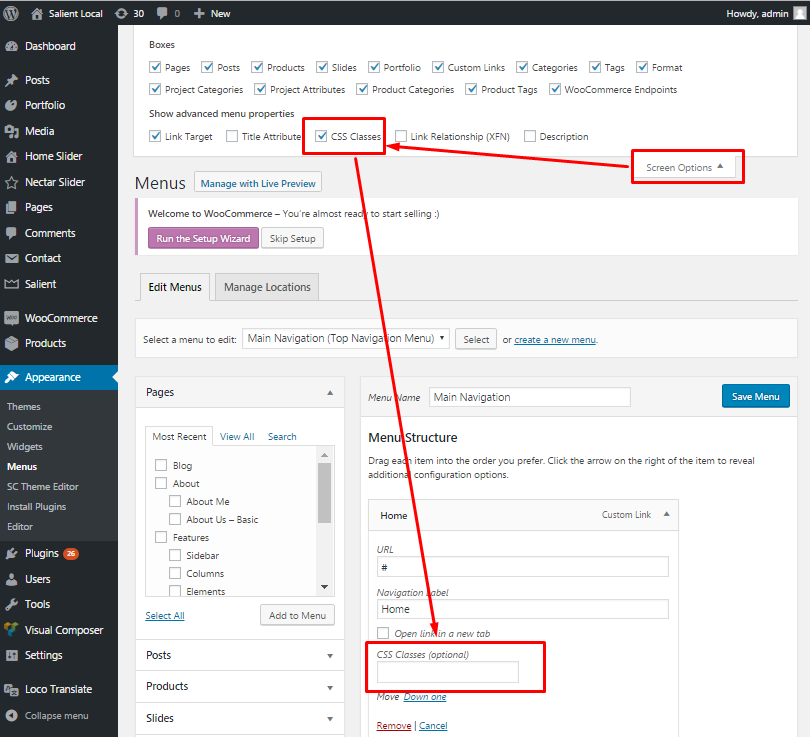
Task: Uncheck the CSS Classes checkbox
Action: (x=321, y=136)
